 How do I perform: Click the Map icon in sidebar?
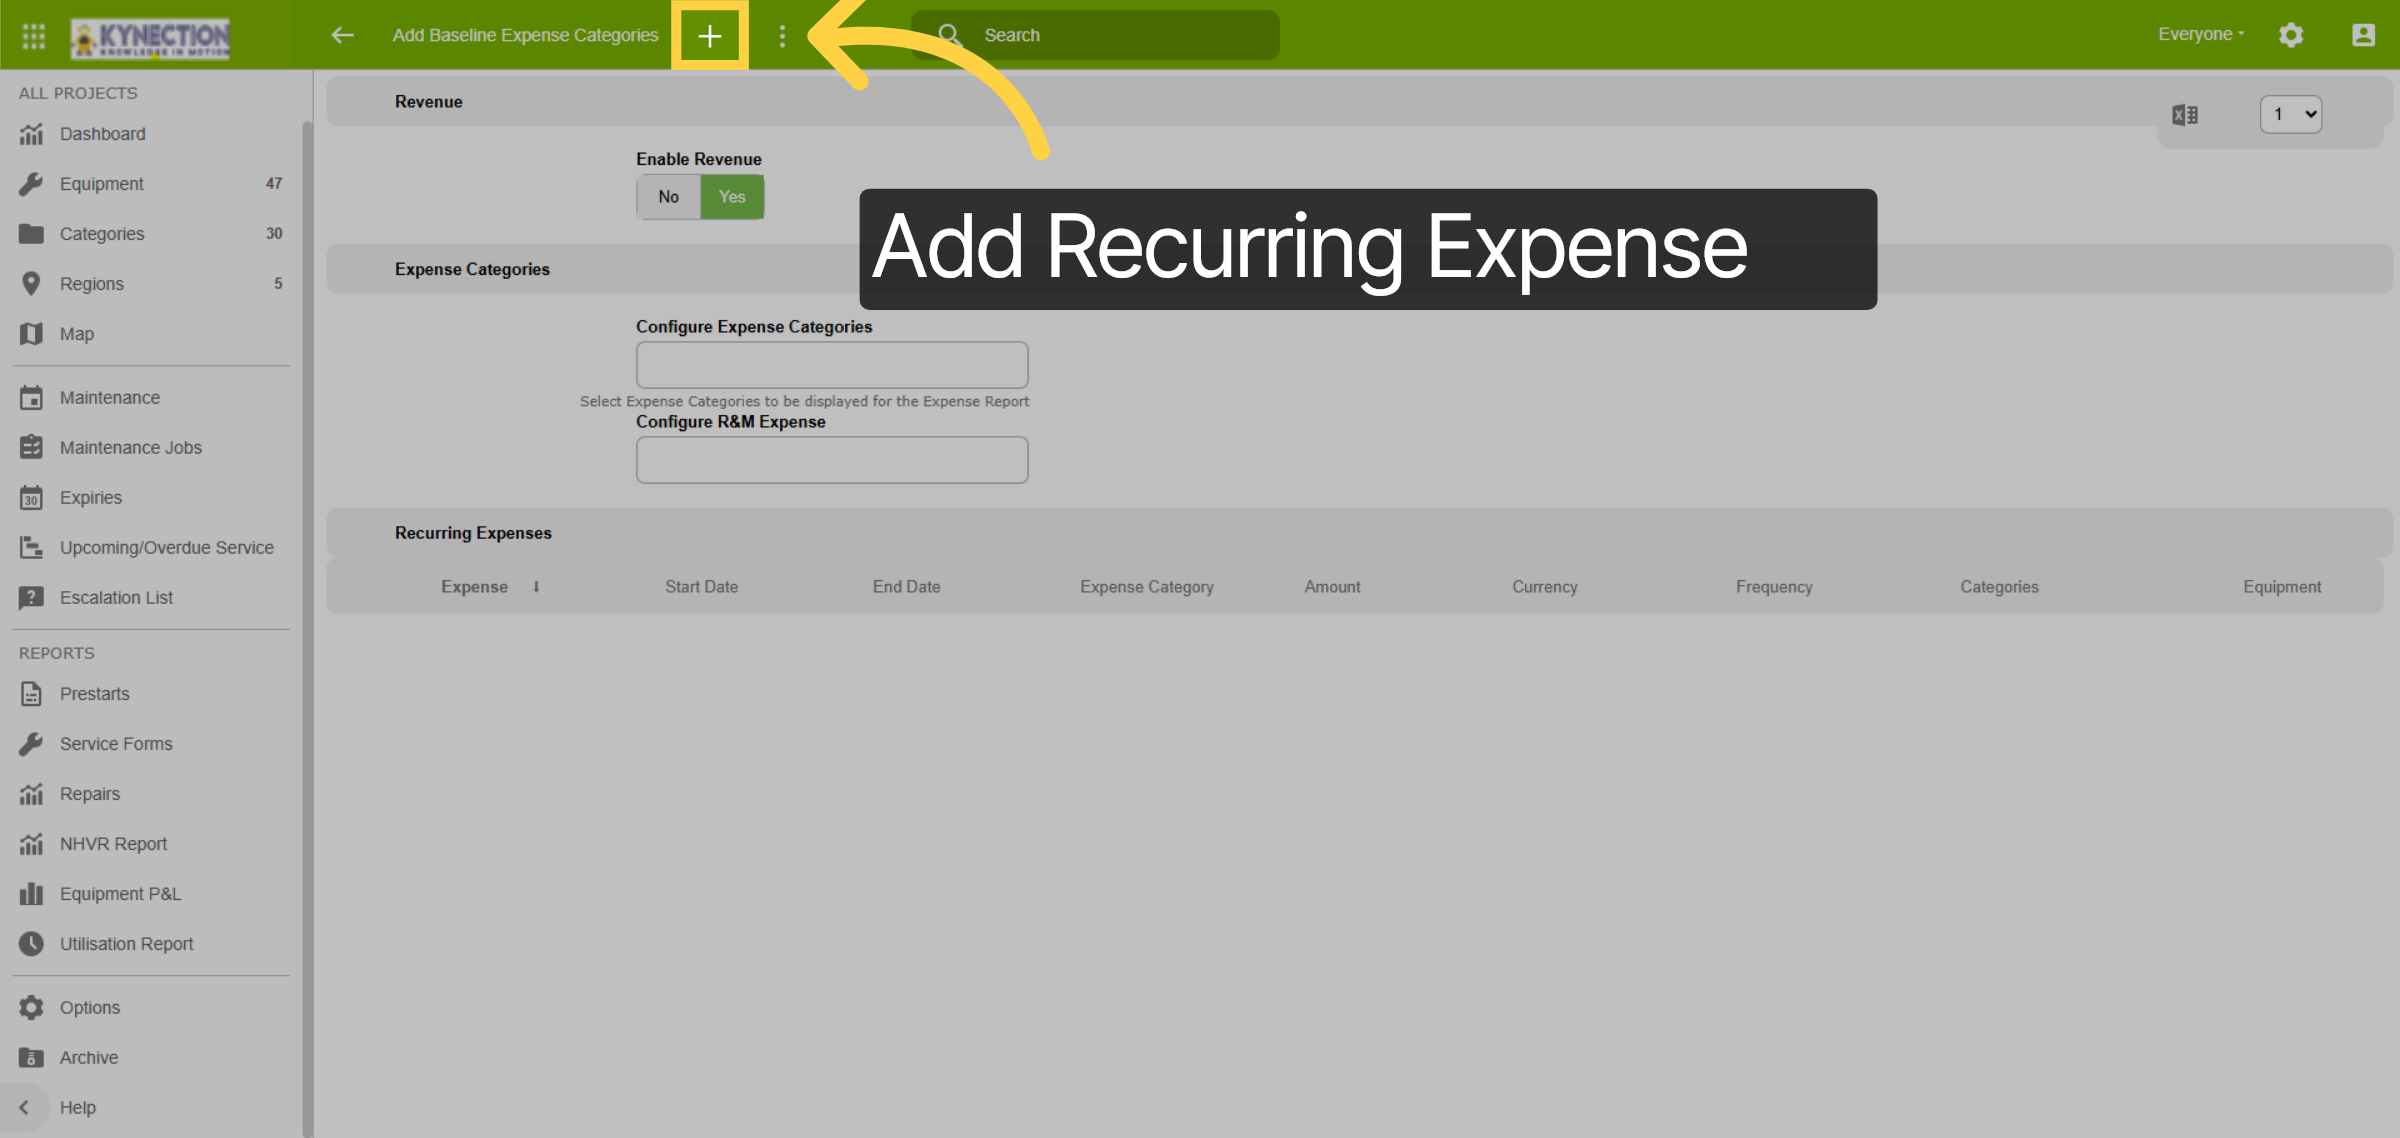pyautogui.click(x=31, y=334)
